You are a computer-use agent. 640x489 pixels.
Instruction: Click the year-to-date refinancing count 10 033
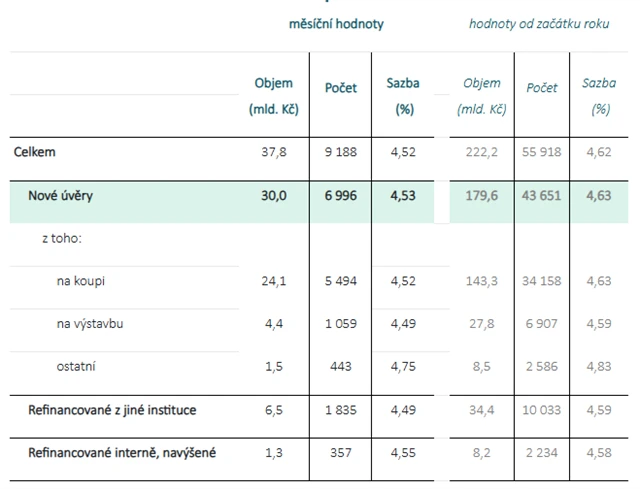(x=542, y=410)
